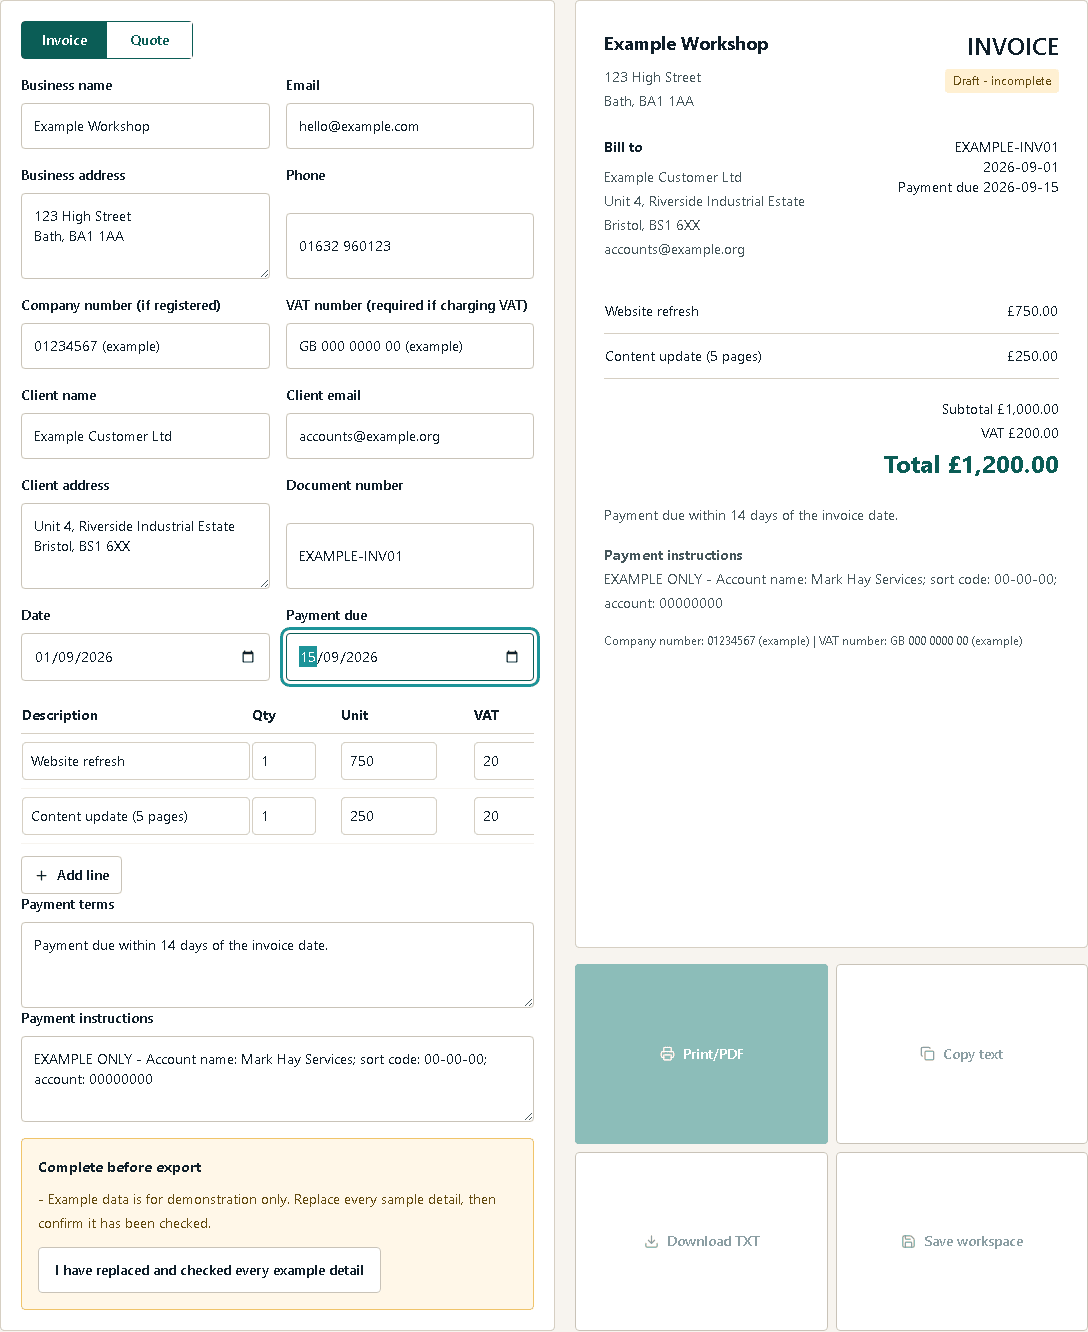Open the Date field calendar picker icon
1088x1332 pixels.
[248, 657]
